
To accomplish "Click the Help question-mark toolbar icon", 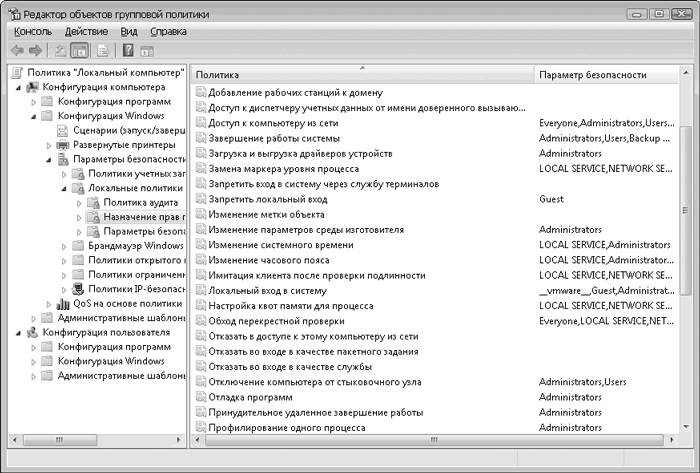I will [127, 50].
